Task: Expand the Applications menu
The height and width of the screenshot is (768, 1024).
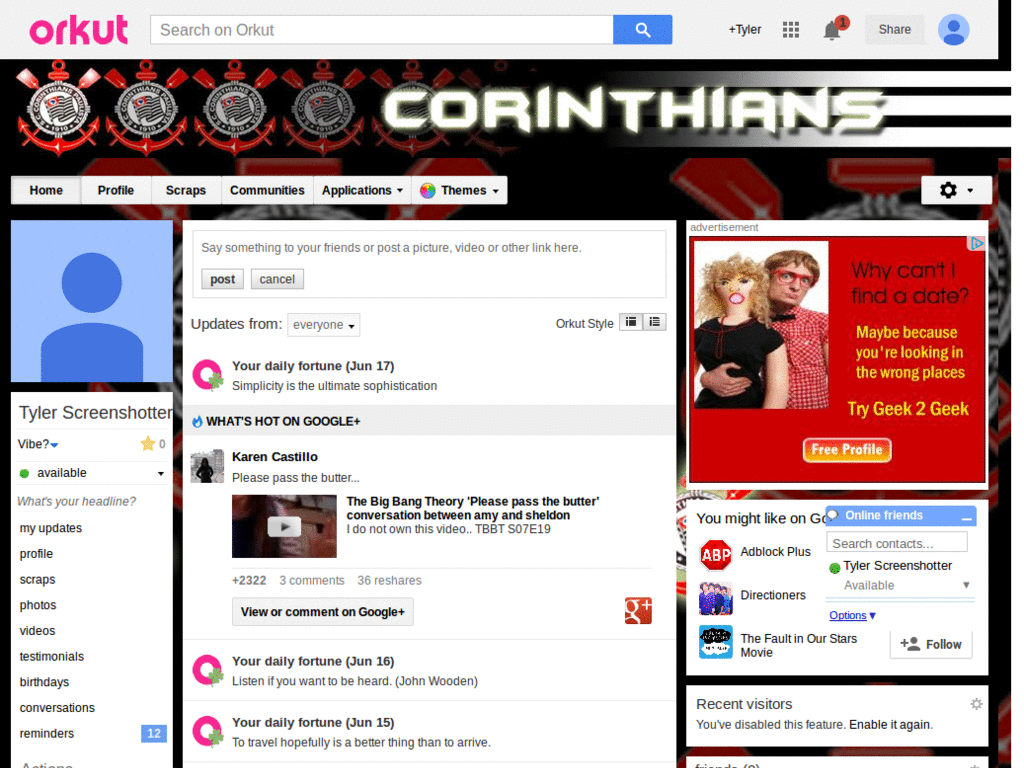Action: tap(362, 191)
